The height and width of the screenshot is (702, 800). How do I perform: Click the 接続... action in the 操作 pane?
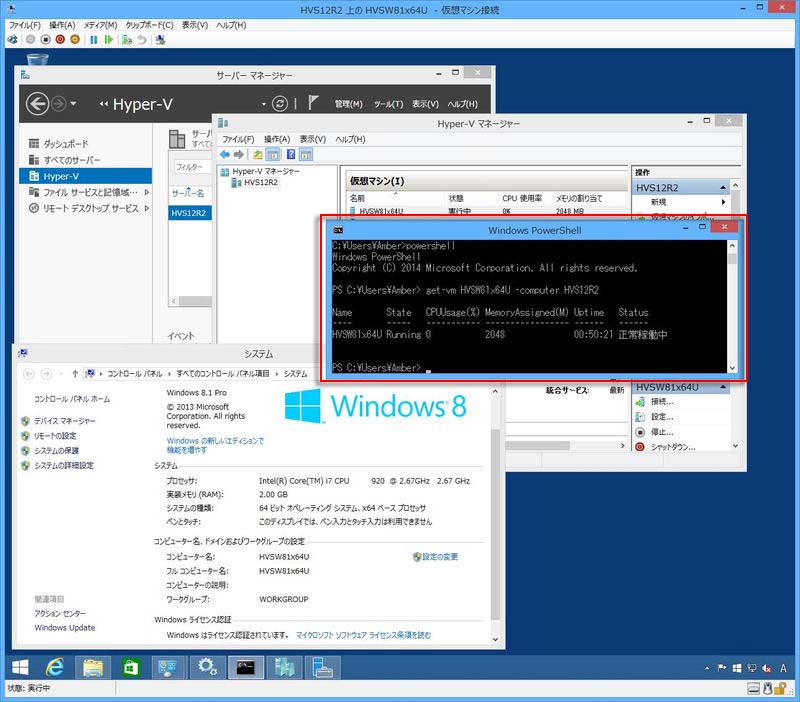tap(662, 402)
